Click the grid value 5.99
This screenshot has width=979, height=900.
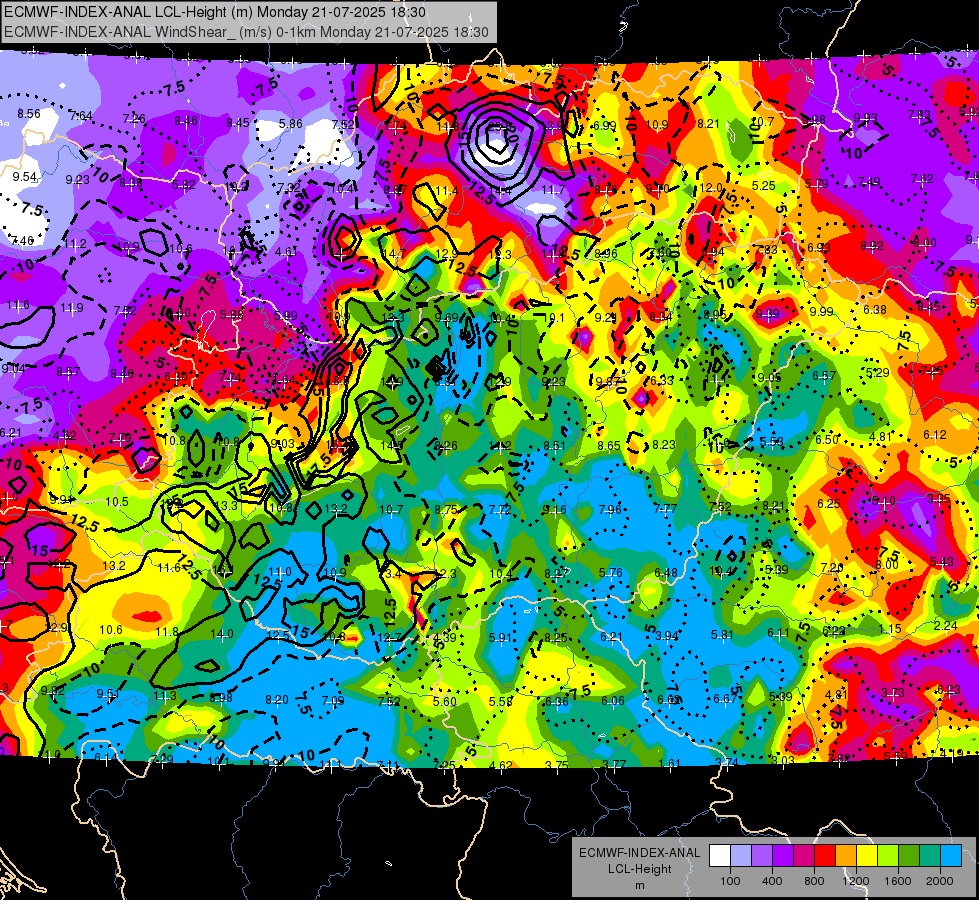(286, 316)
